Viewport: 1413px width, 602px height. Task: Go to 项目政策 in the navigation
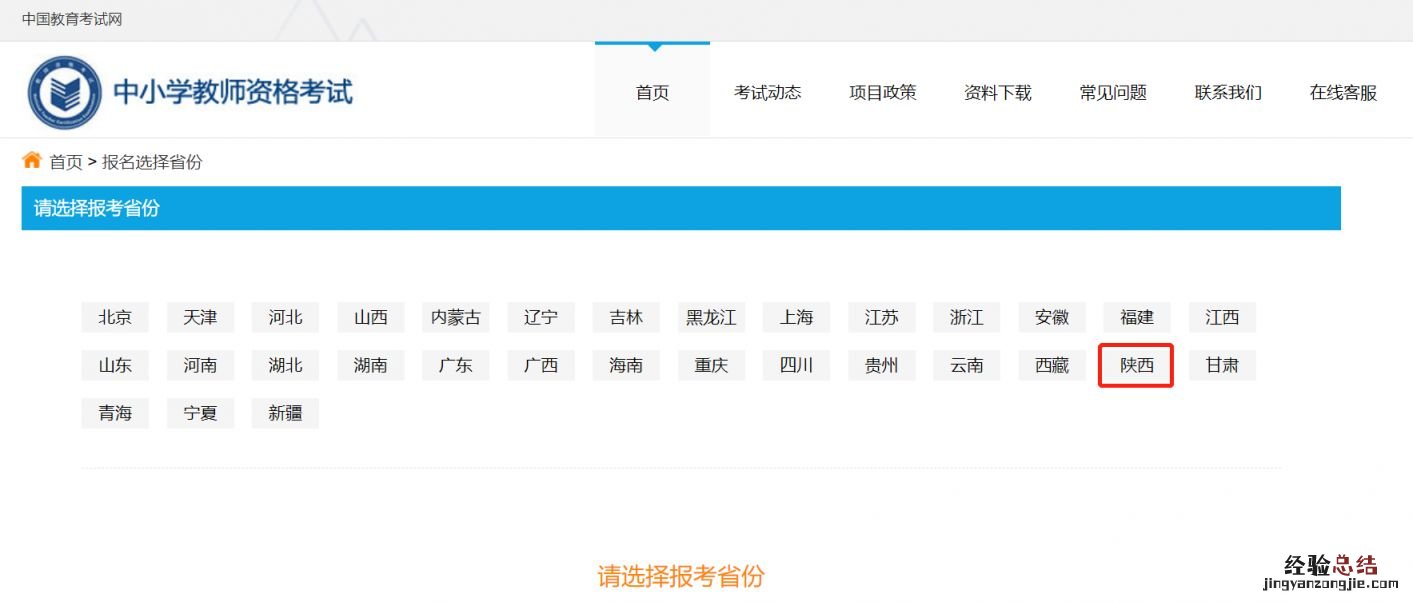click(882, 93)
